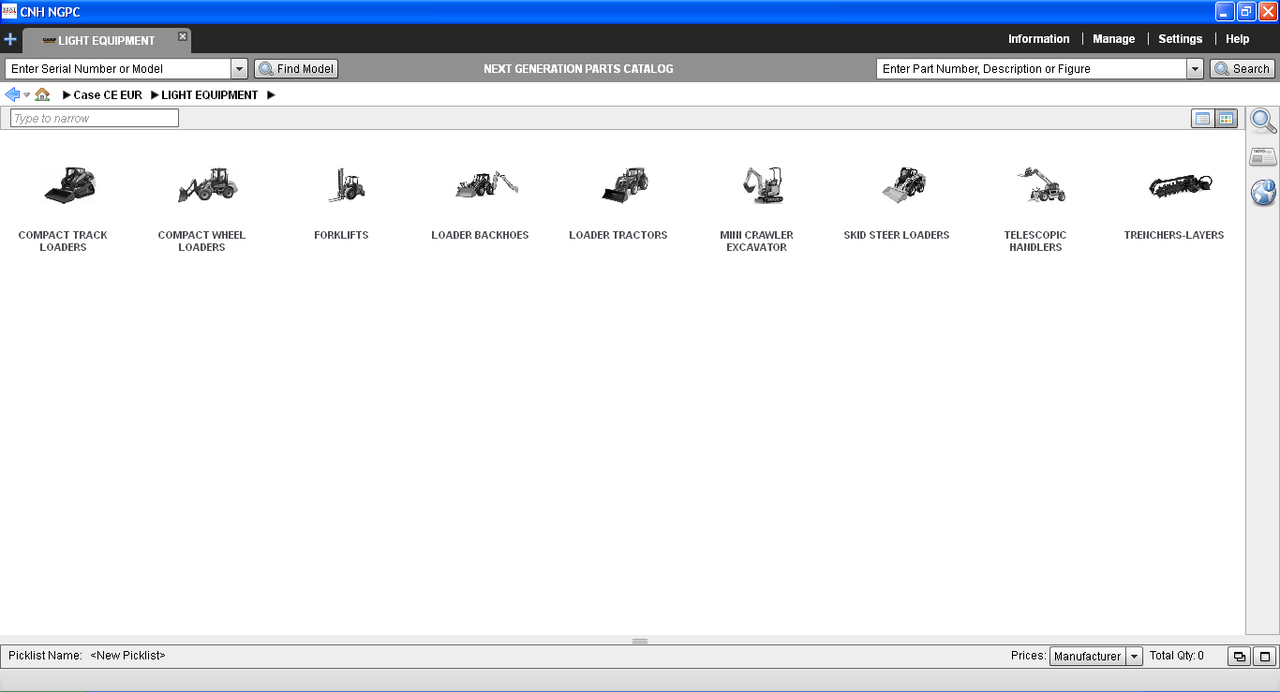Viewport: 1280px width, 692px height.
Task: Close the LIGHT EQUIPMENT tab
Action: pos(182,36)
